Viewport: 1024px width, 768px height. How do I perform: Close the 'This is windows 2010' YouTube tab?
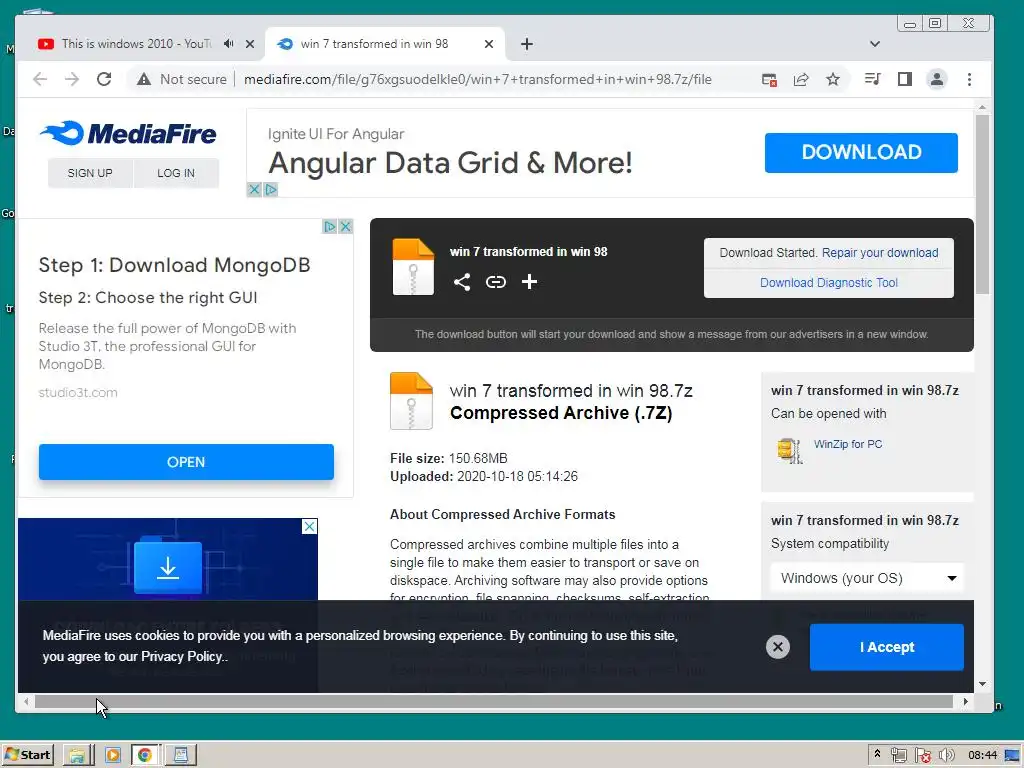249,44
